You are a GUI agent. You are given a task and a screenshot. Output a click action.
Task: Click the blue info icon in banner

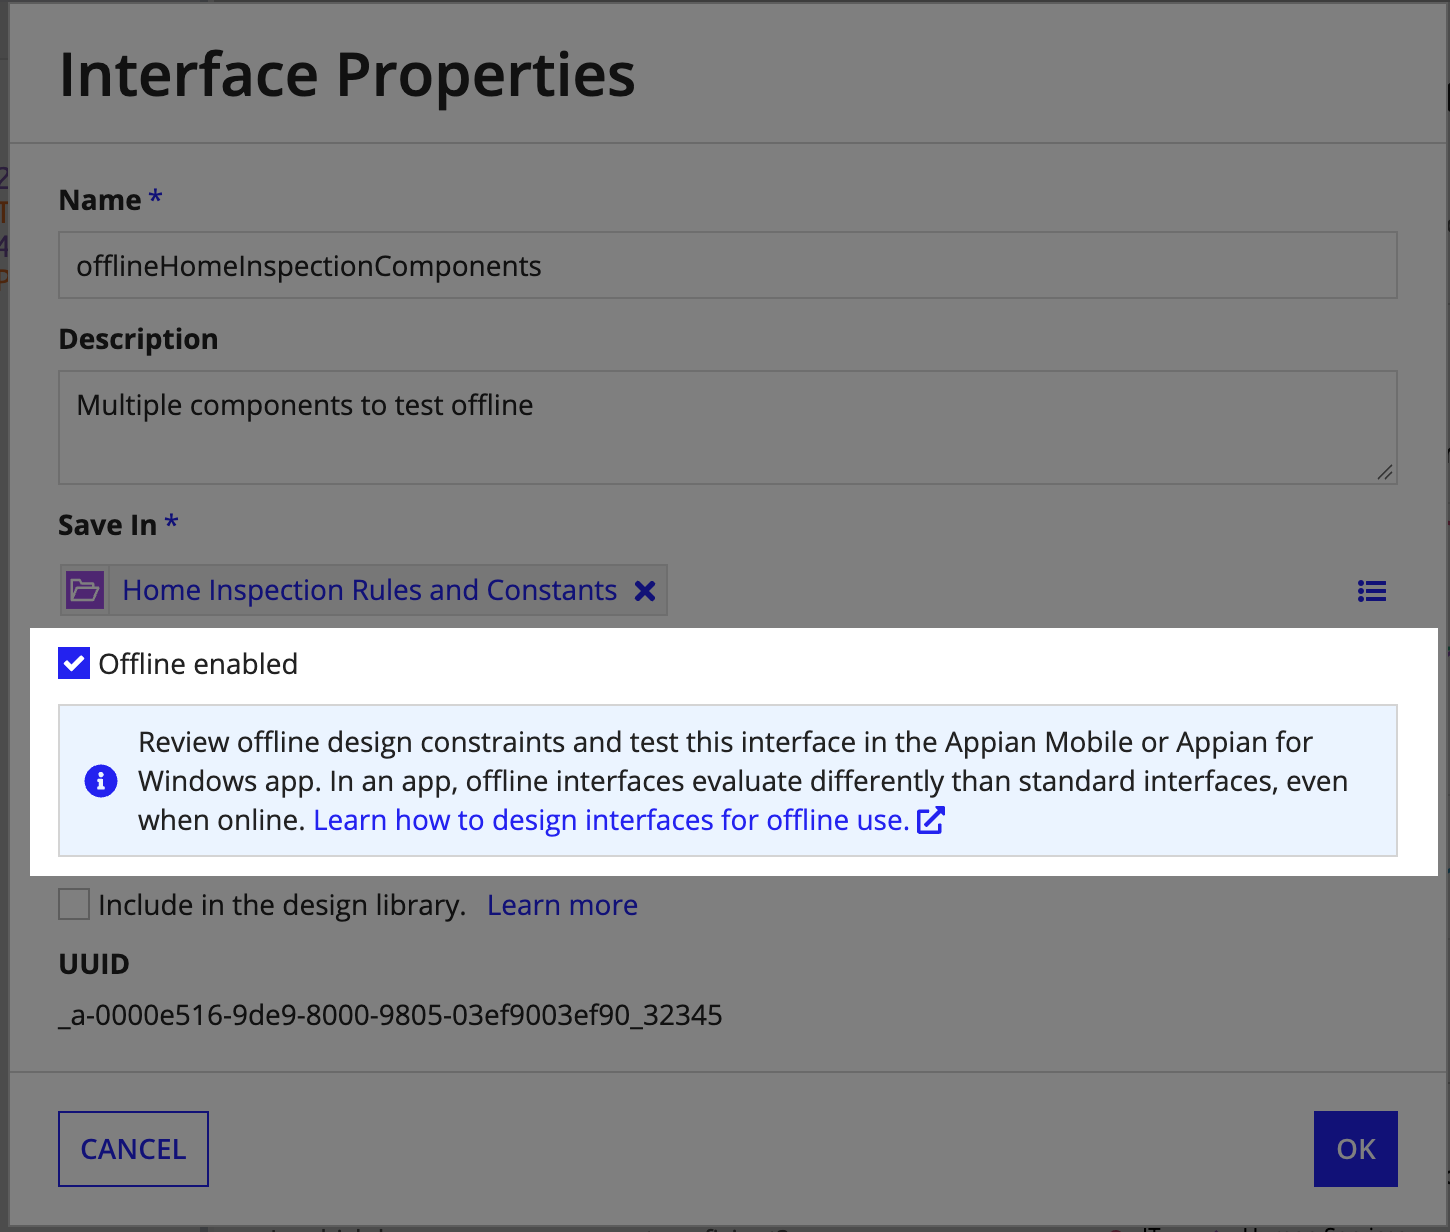101,781
